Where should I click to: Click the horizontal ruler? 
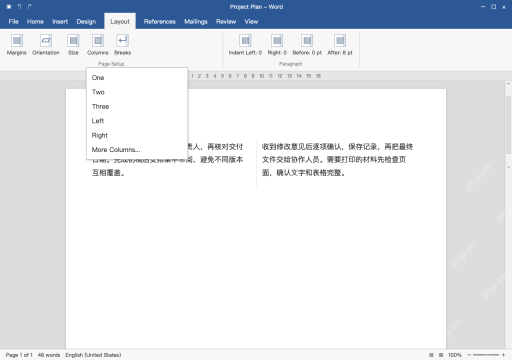tap(256, 76)
